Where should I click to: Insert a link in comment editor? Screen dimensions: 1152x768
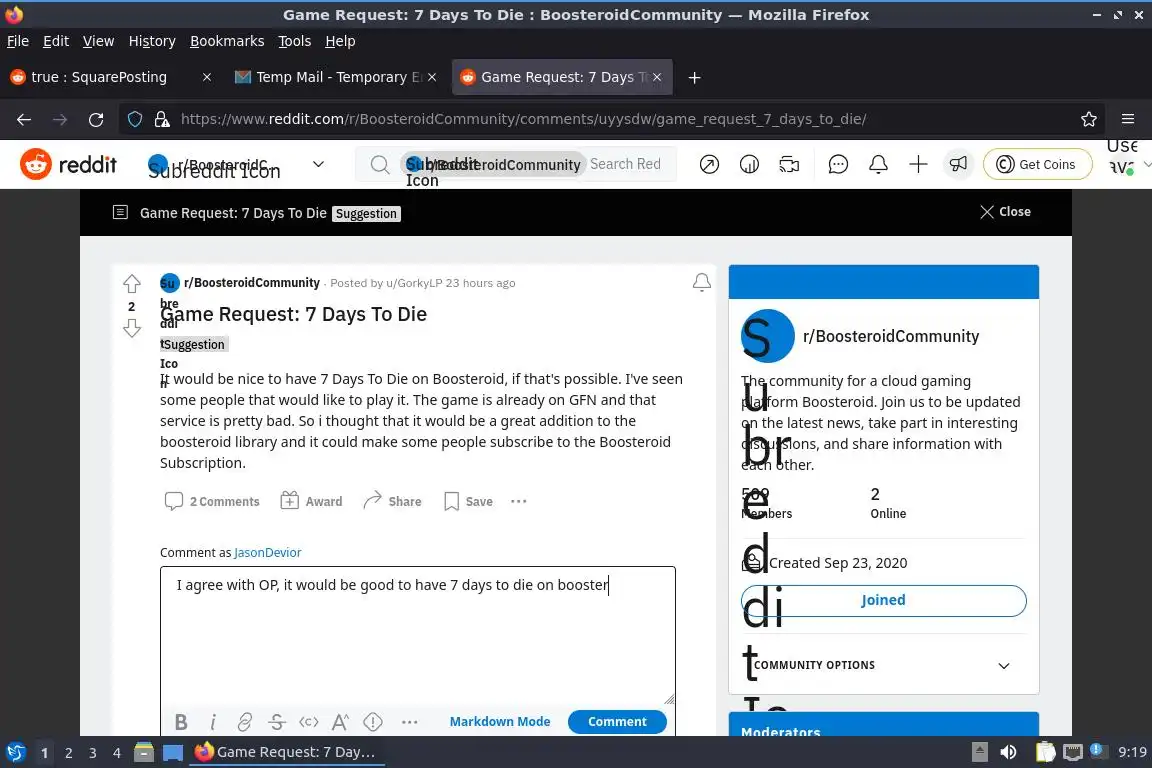(x=245, y=722)
